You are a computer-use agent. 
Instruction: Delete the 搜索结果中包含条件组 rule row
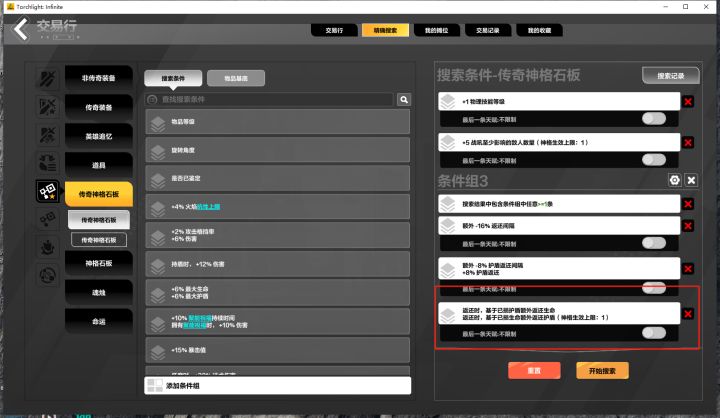tap(688, 203)
